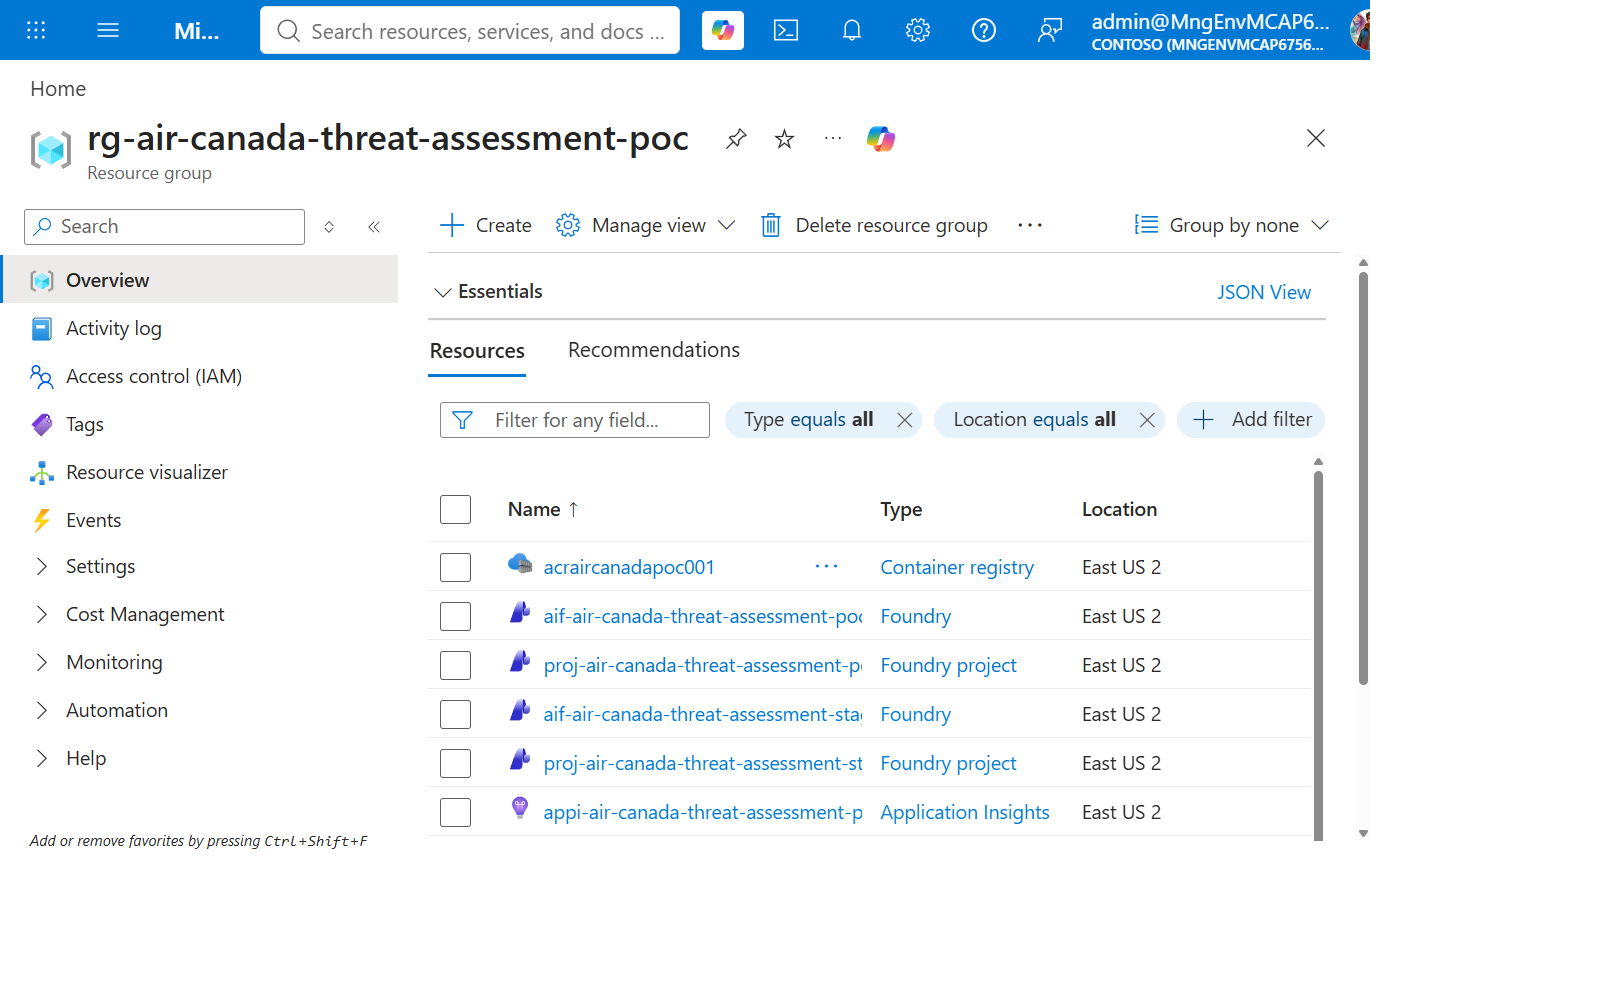The height and width of the screenshot is (1000, 1600).
Task: Switch to Recommendations tab
Action: tap(654, 350)
